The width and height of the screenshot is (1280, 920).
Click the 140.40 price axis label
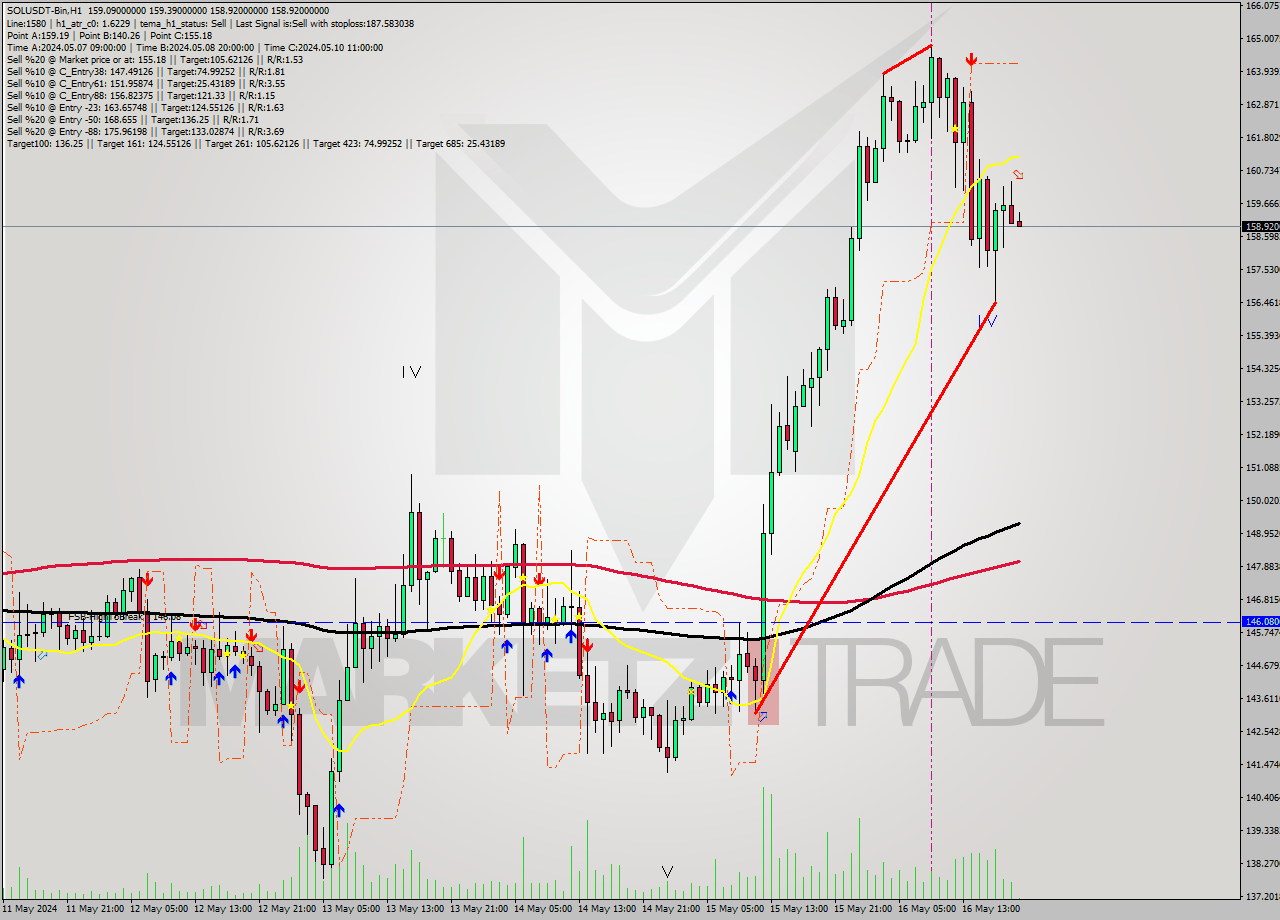(x=1261, y=797)
